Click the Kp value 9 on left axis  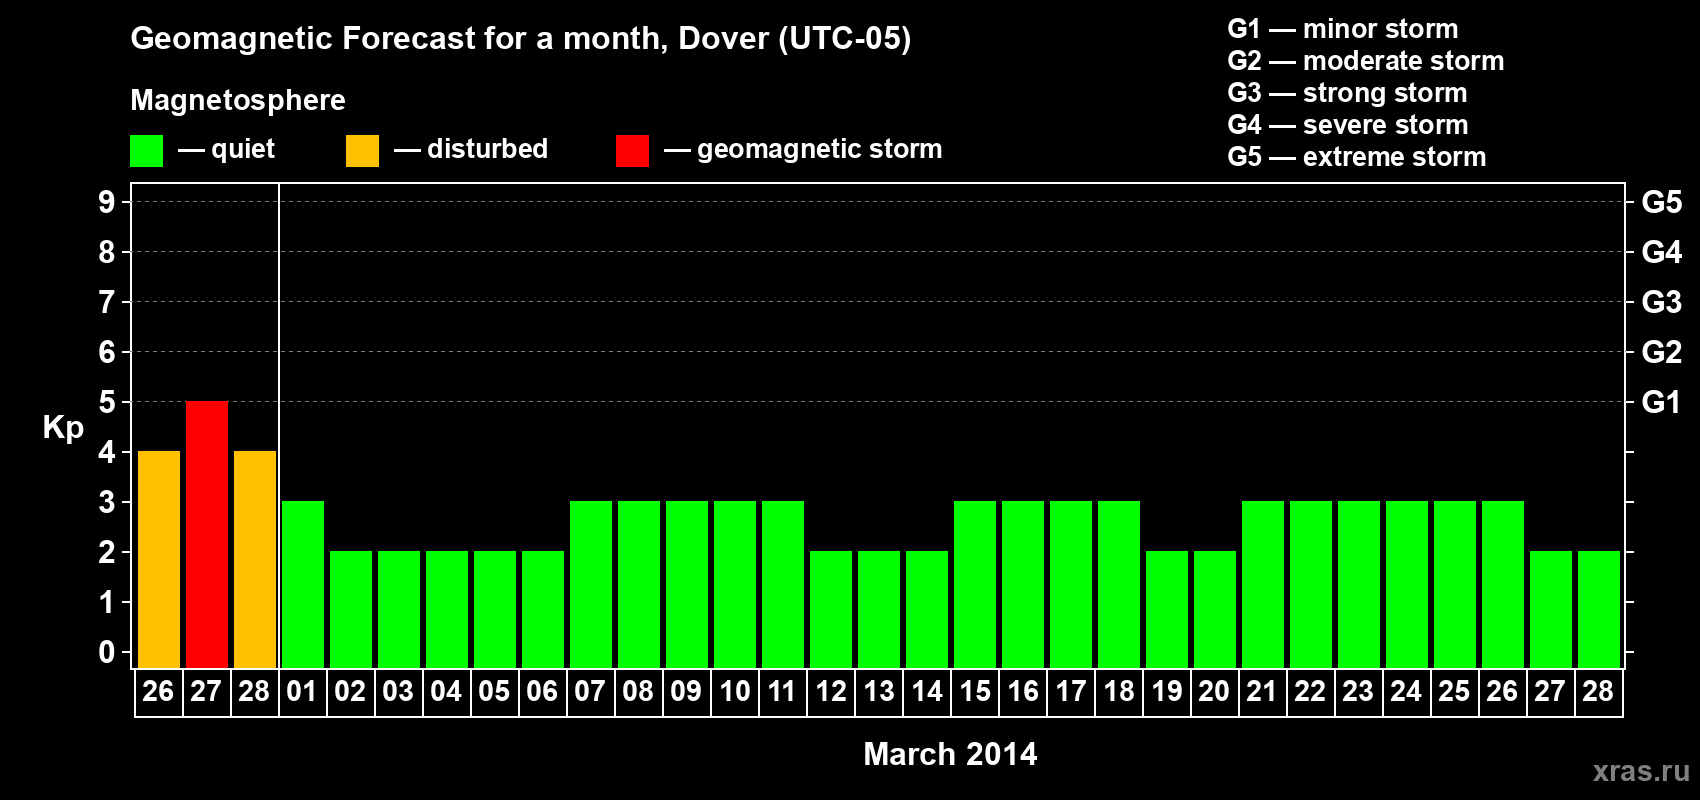pos(107,202)
